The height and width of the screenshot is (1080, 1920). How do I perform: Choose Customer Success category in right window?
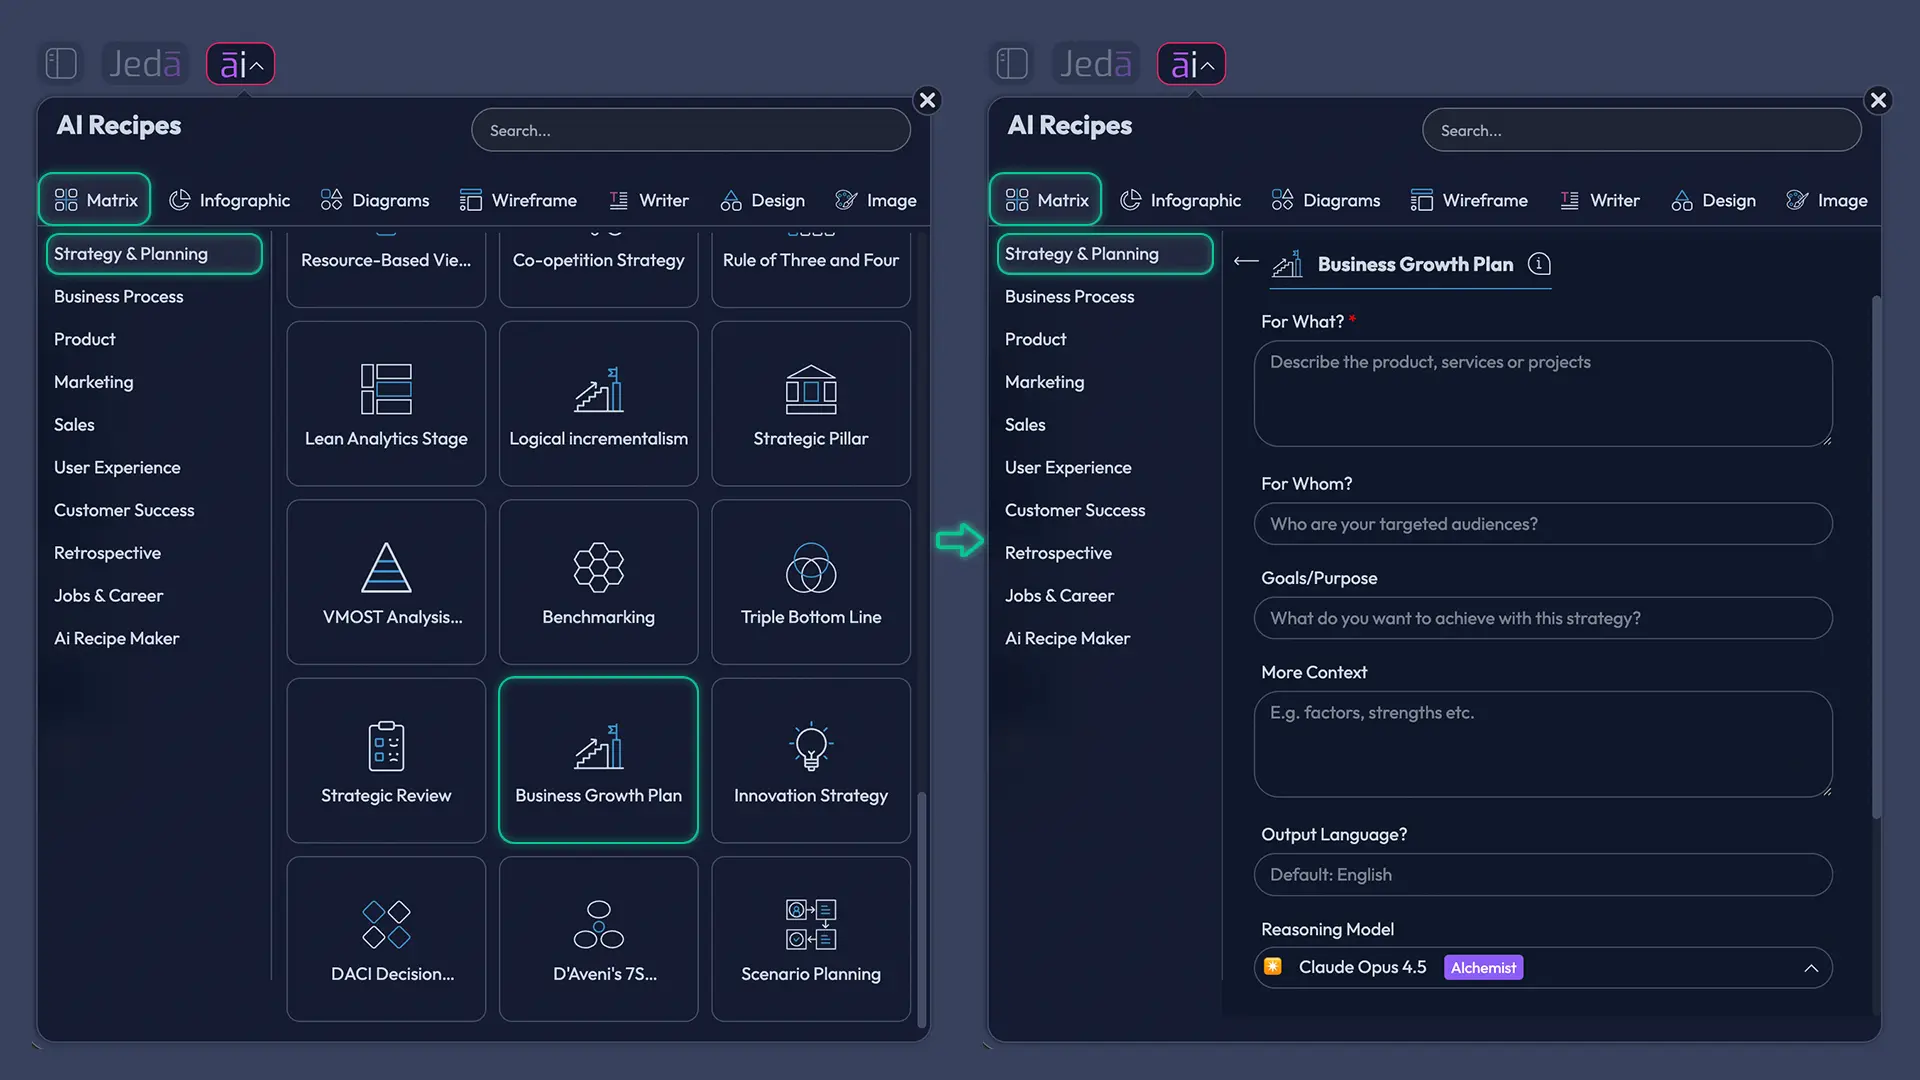click(x=1075, y=510)
